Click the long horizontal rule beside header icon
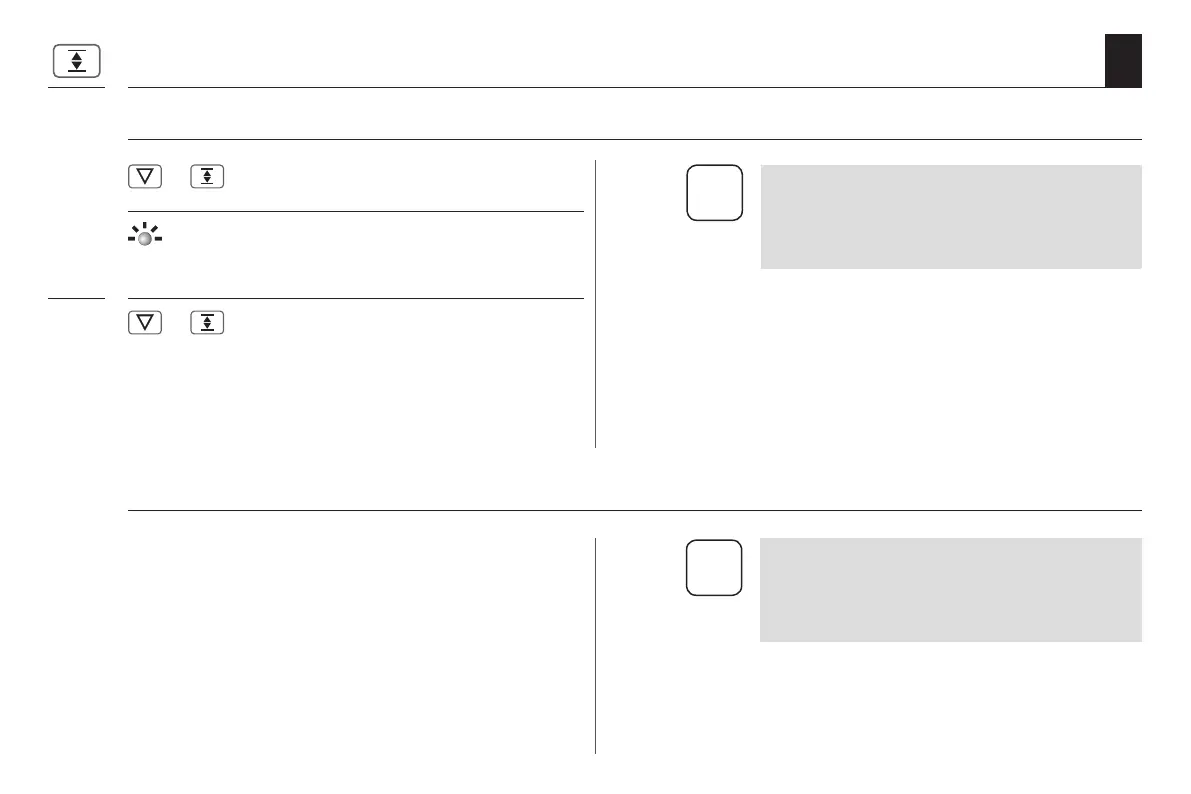 616,88
